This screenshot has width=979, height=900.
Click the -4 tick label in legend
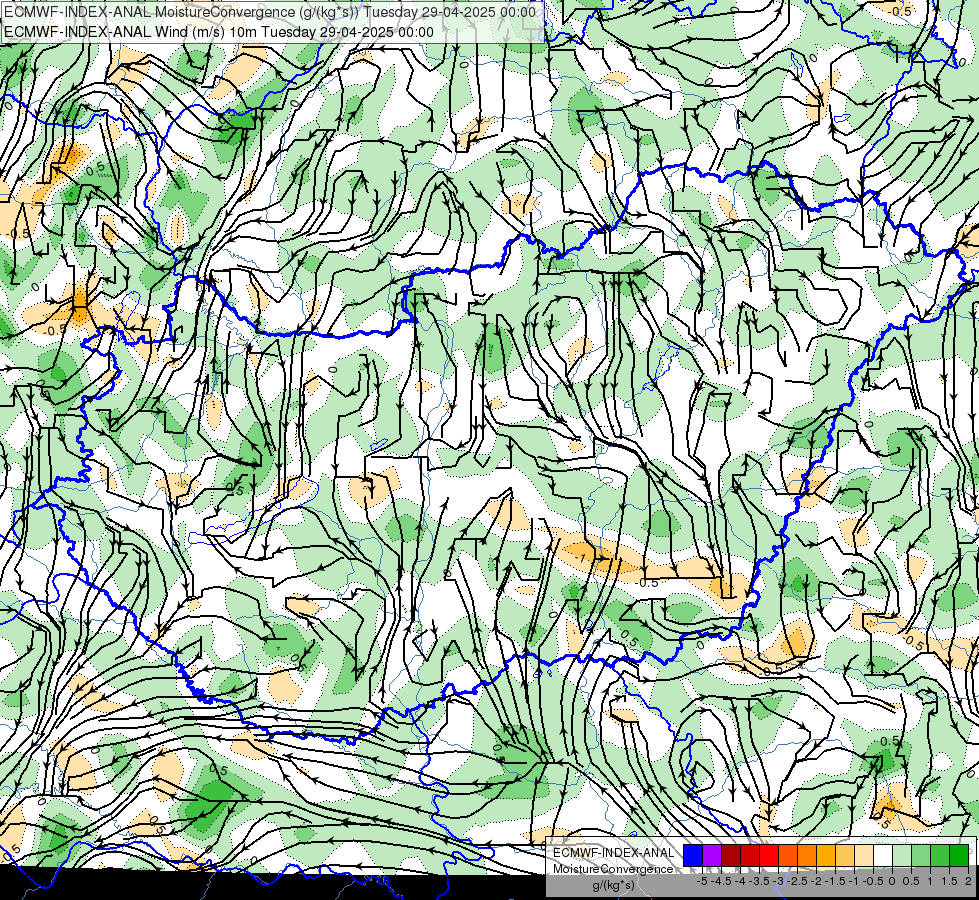tap(740, 881)
